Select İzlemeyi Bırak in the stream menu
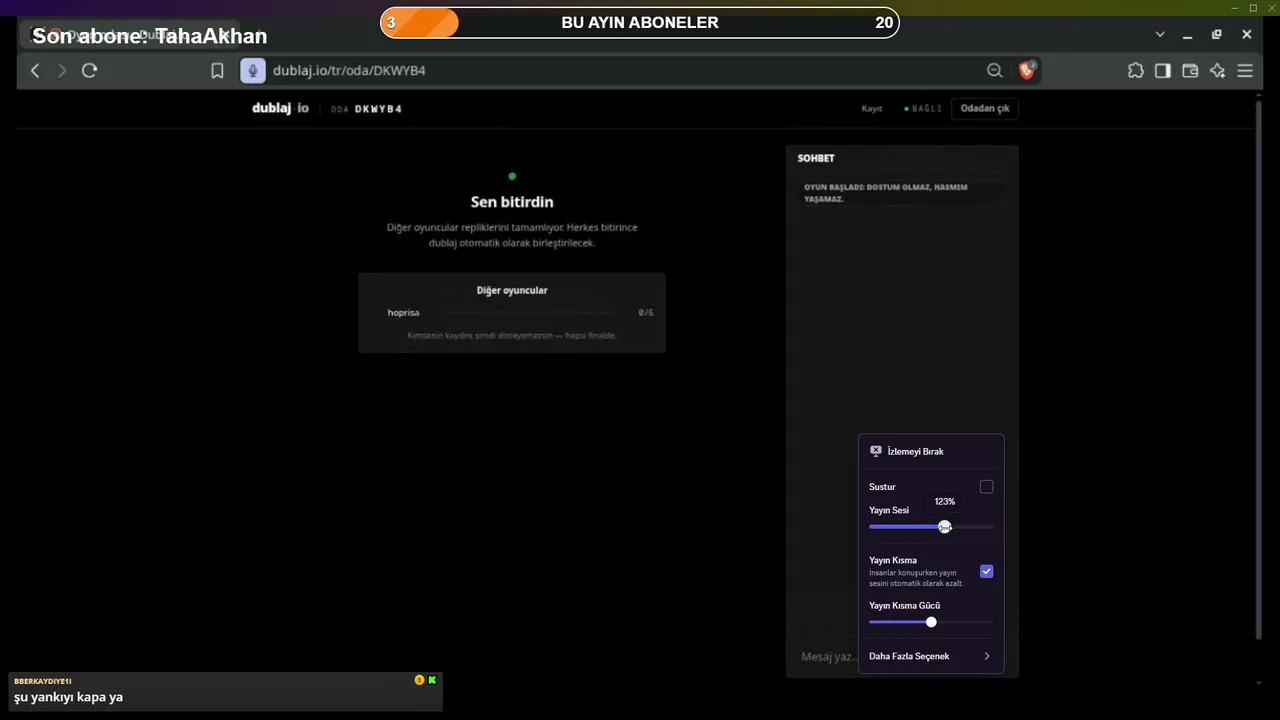This screenshot has width=1280, height=720. coord(931,451)
